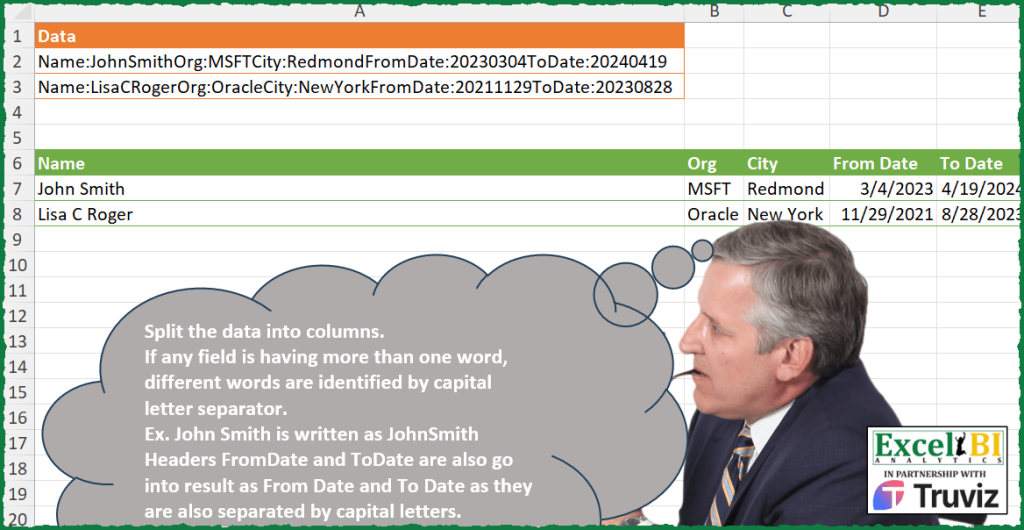Select row 1 header
1024x530 pixels.
tap(16, 36)
